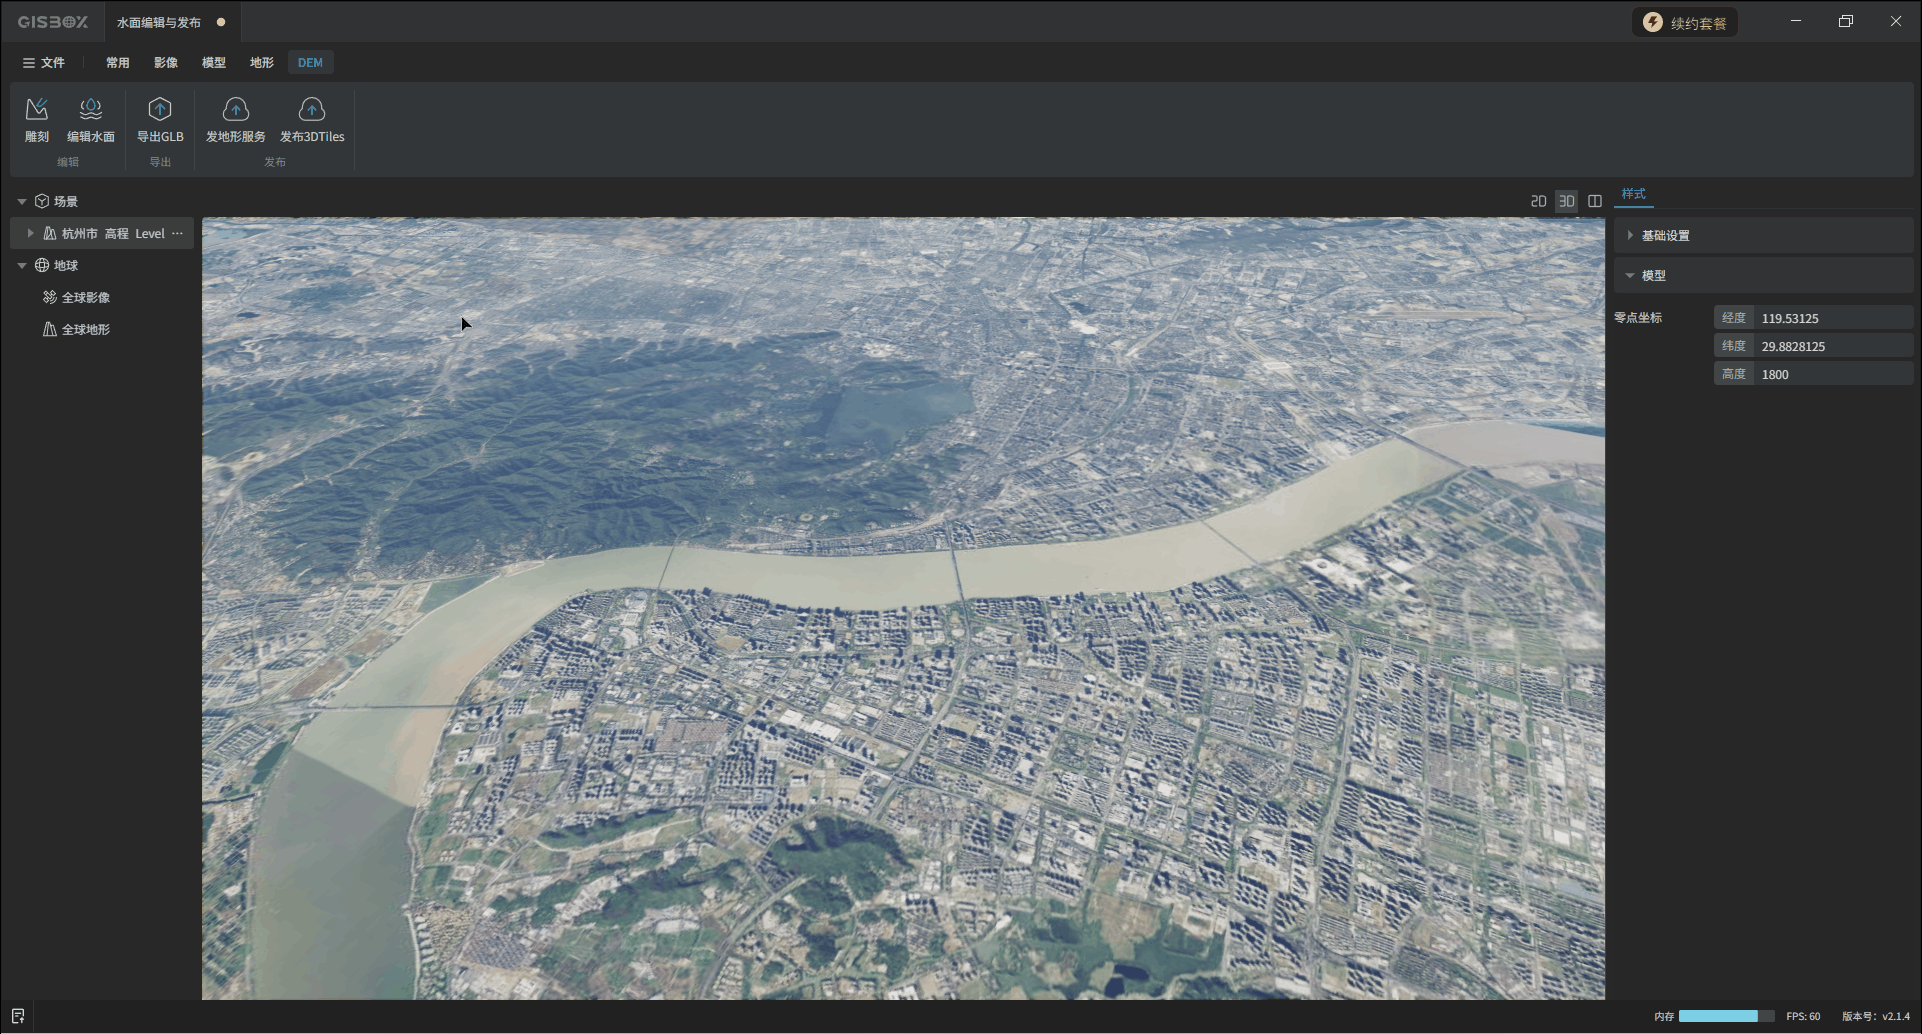The width and height of the screenshot is (1922, 1034).
Task: Click the 内存 memory usage bar
Action: [1725, 1016]
